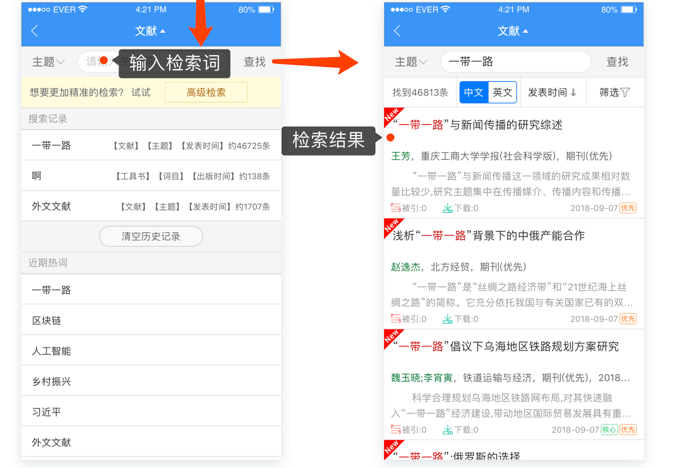This screenshot has height=468, width=677.
Task: Click 下载 icon on the 王芳 article
Action: 448,208
